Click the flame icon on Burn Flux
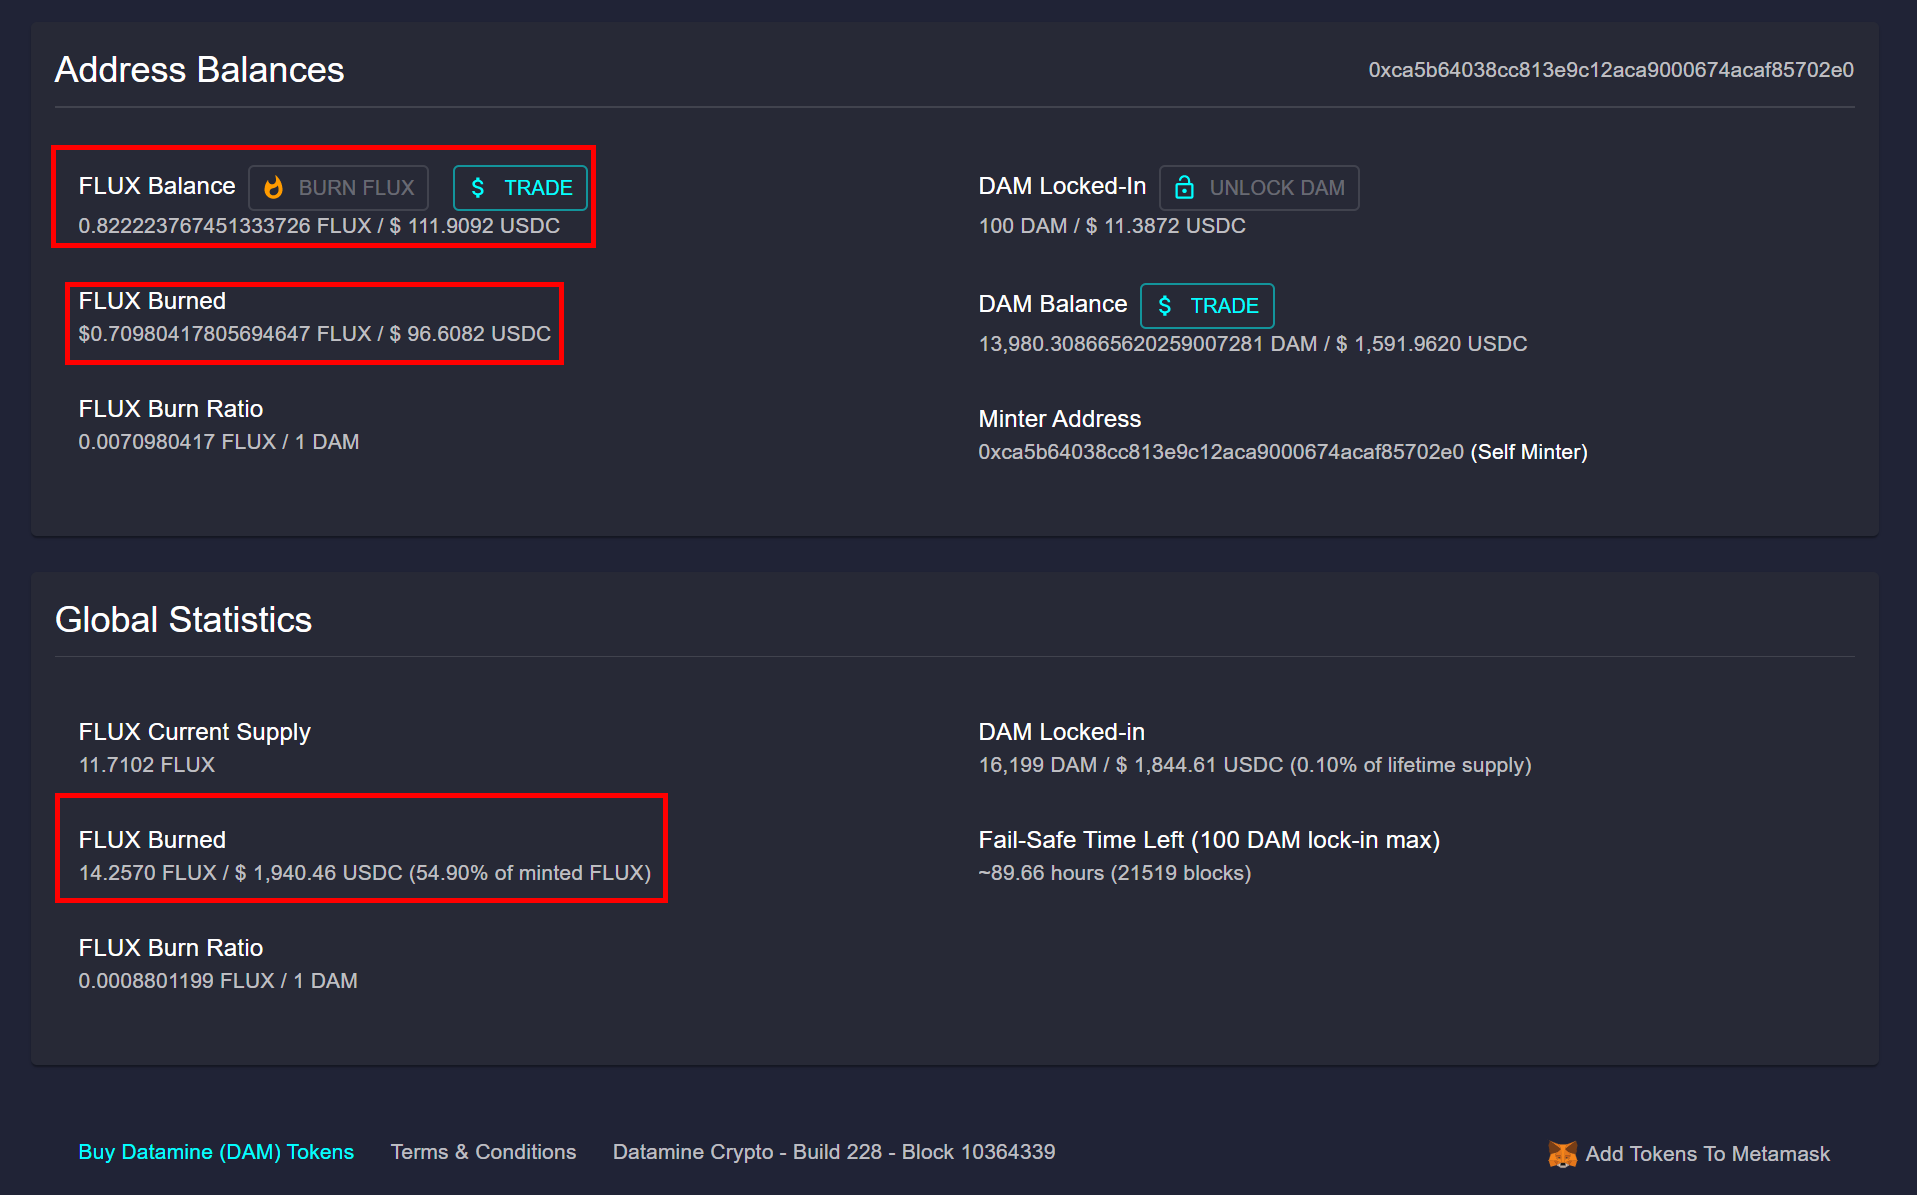The height and width of the screenshot is (1195, 1917). click(273, 188)
